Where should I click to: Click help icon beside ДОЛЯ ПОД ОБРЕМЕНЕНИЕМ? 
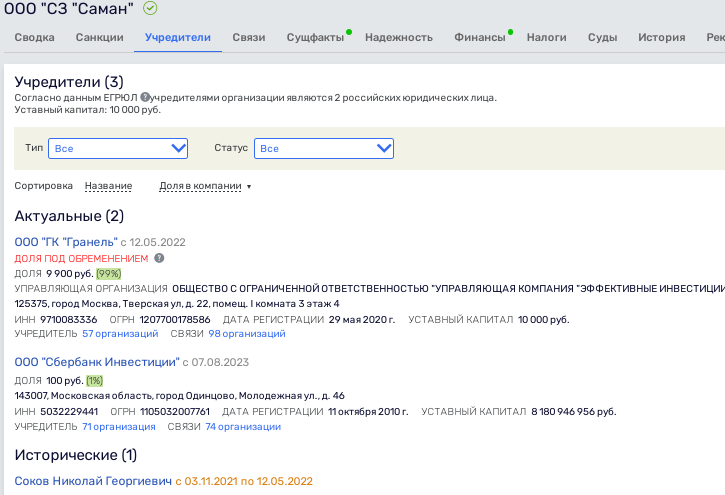click(159, 258)
